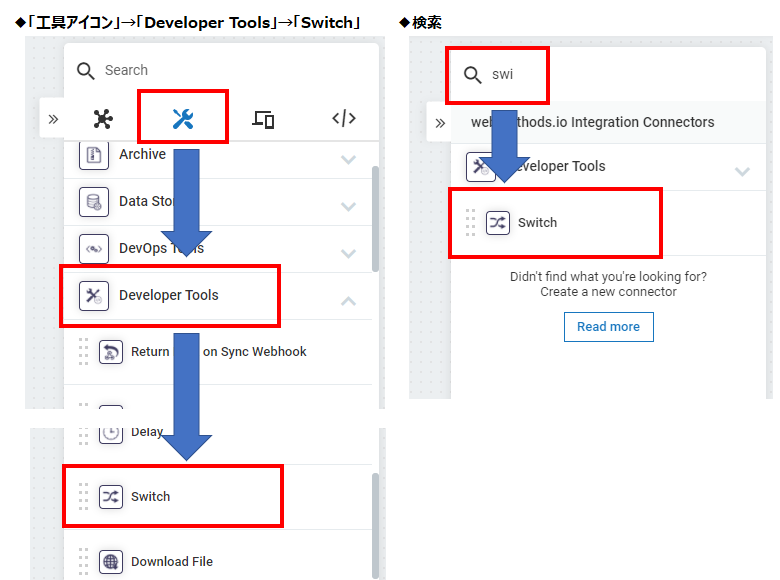Expand the DevOps Tools chevron
The height and width of the screenshot is (580, 780).
(x=348, y=253)
